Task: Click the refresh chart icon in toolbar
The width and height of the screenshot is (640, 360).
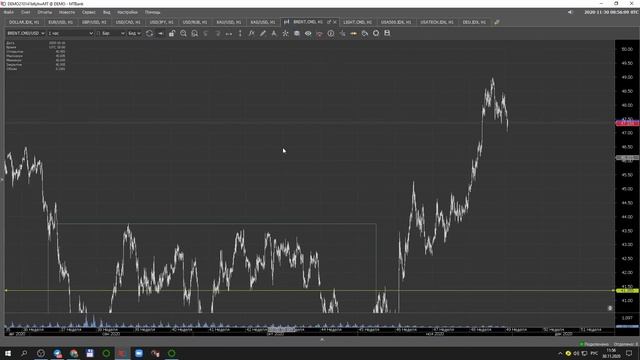Action: point(149,33)
